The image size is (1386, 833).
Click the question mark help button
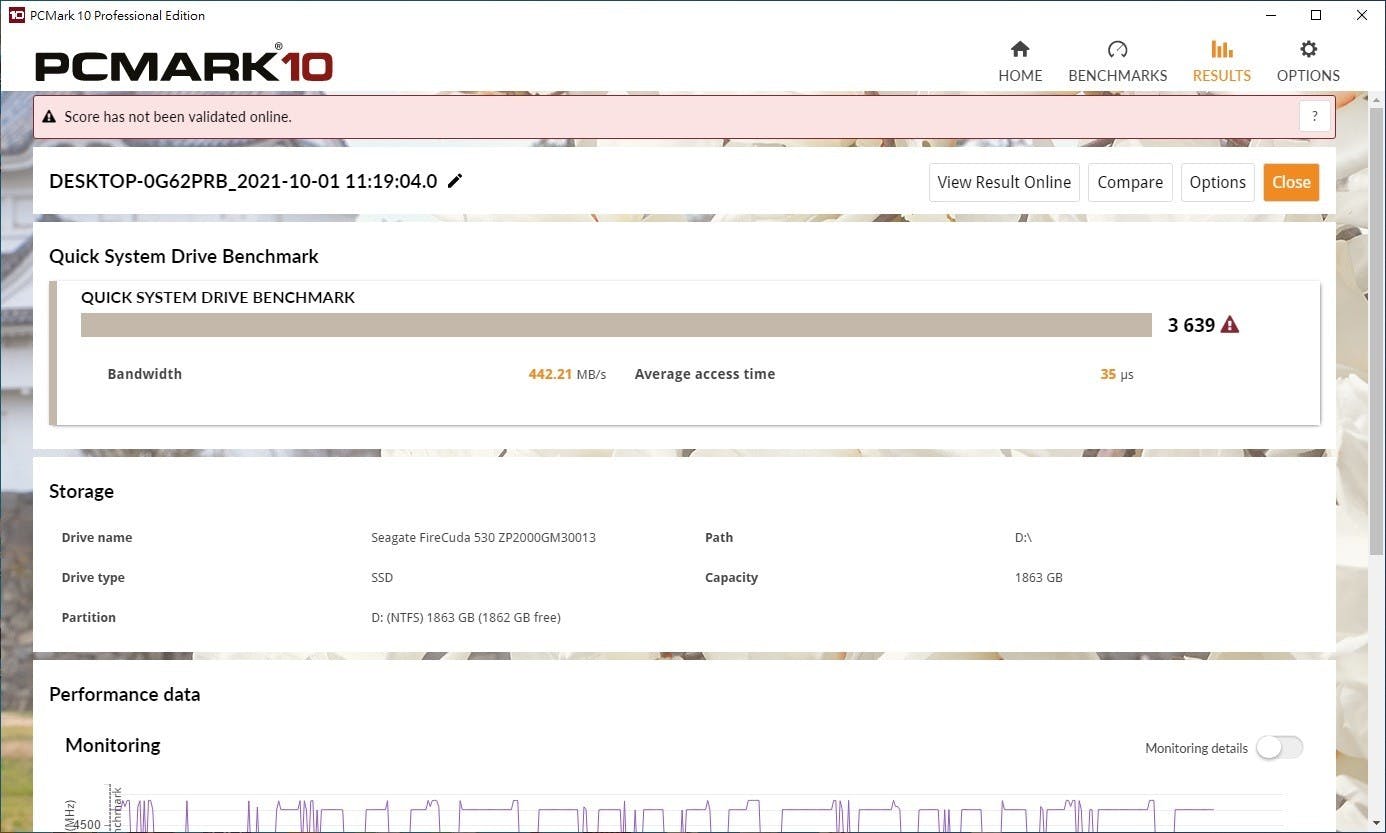pos(1316,116)
